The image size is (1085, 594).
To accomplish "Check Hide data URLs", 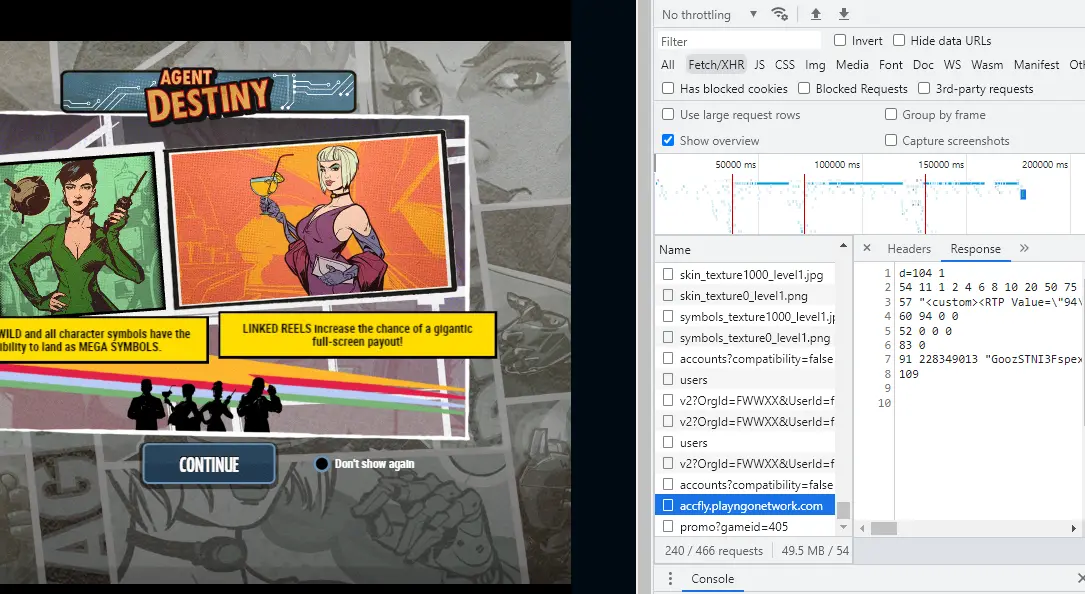I will pyautogui.click(x=899, y=40).
